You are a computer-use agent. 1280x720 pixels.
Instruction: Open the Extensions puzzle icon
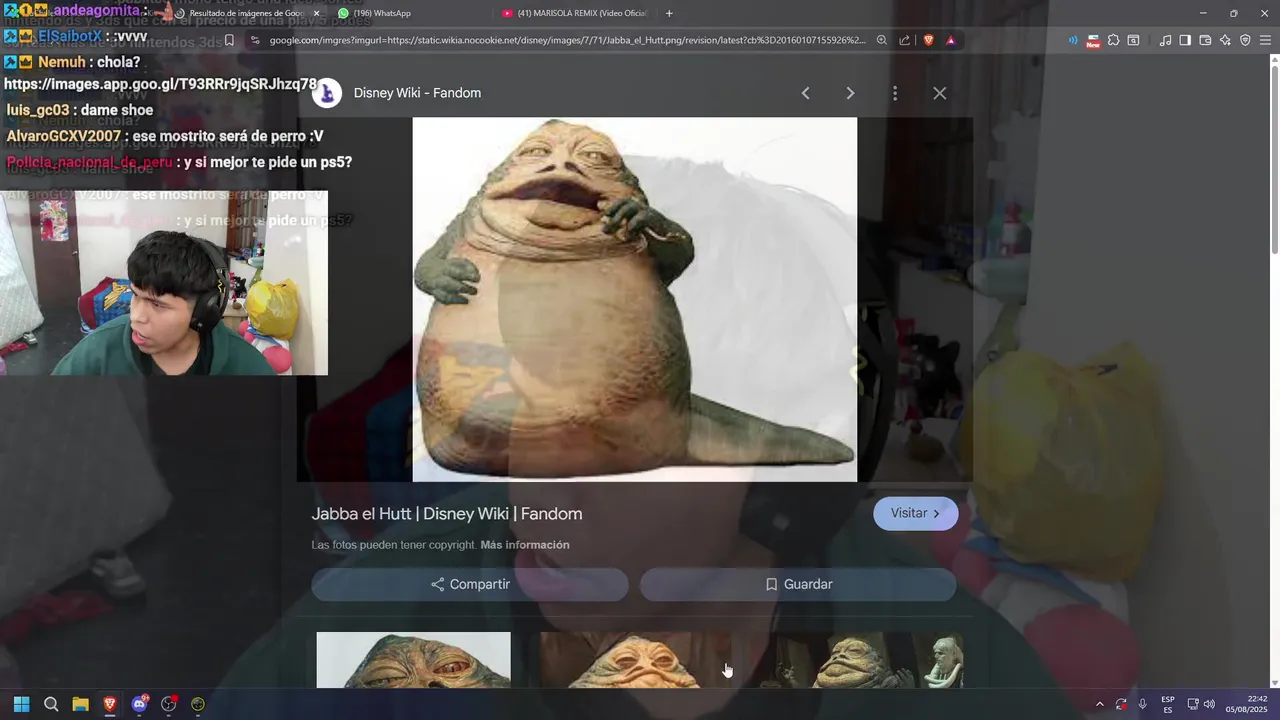coord(1113,40)
